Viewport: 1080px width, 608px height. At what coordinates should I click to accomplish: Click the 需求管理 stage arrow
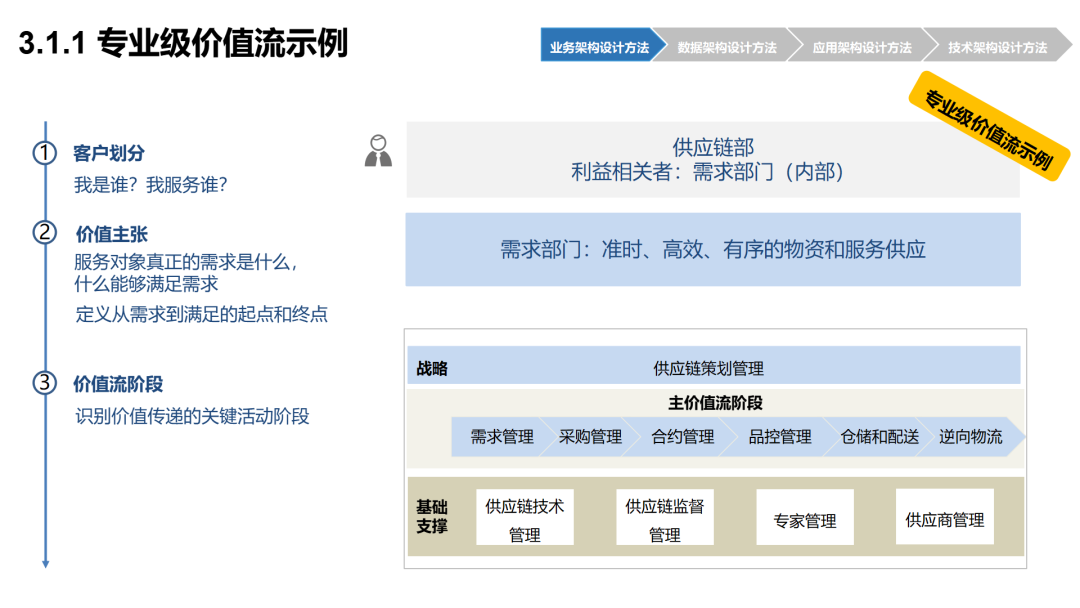[501, 437]
